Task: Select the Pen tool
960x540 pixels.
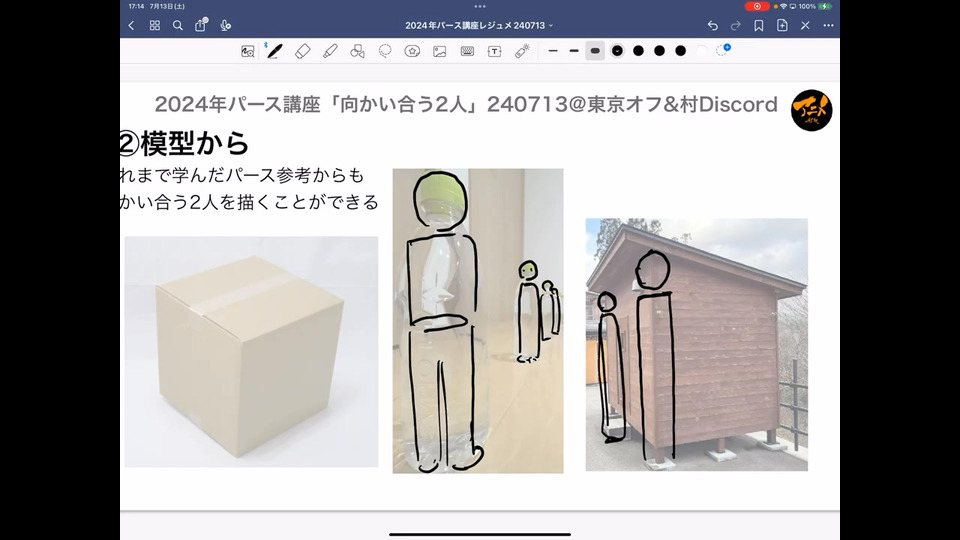Action: 274,51
